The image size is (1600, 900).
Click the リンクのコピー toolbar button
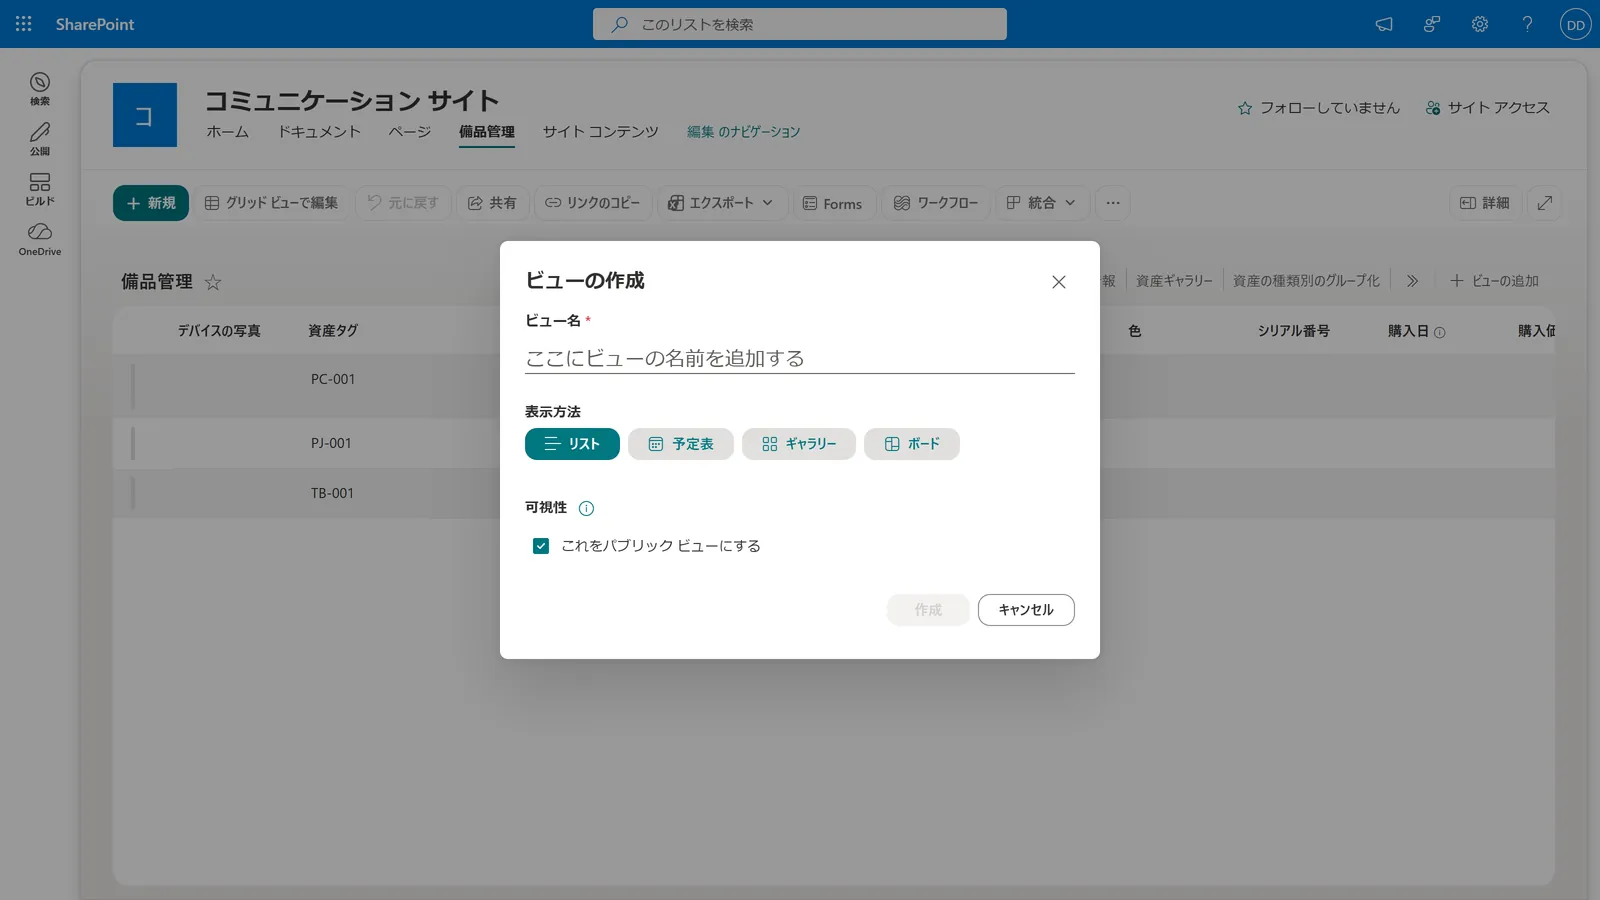[x=593, y=203]
